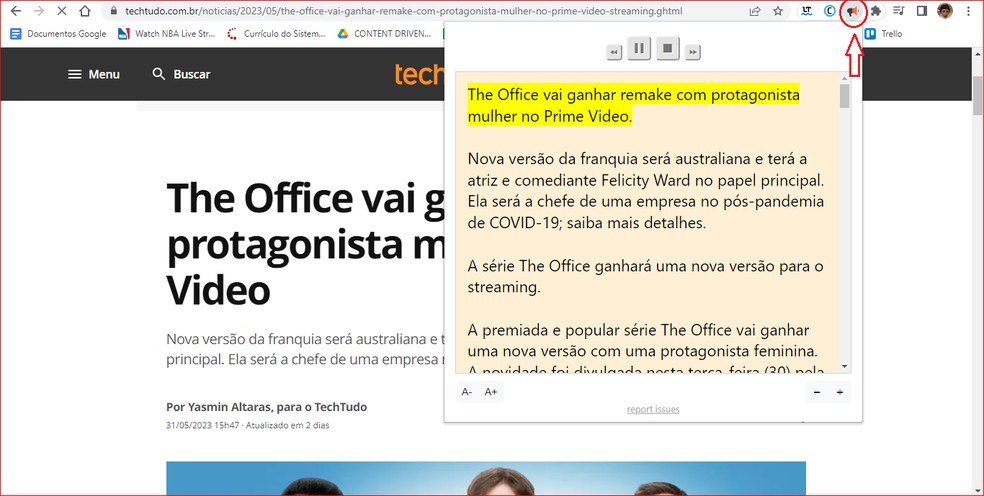Click the date text '31/05/2023 15h47'
Screen dimensions: 984x496
[203, 425]
